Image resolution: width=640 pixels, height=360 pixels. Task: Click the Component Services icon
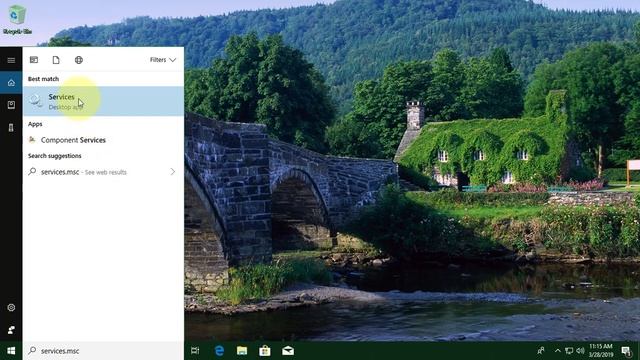(32, 140)
